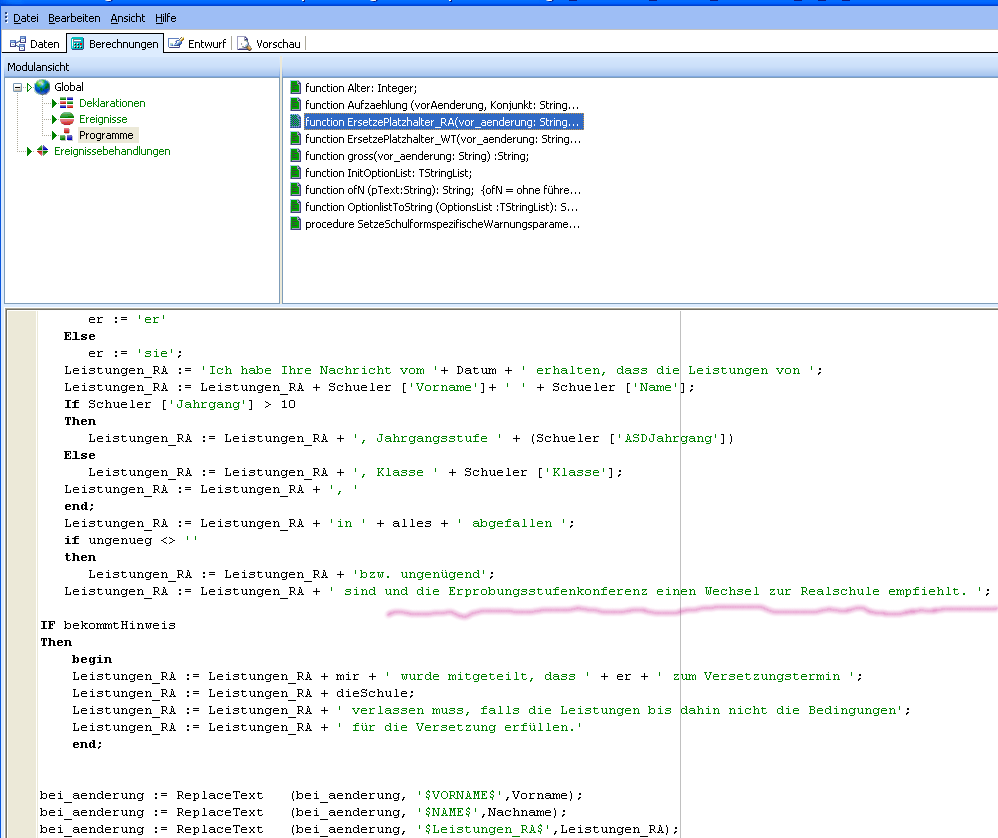Click code line with '$Leistungen_RA$'
The image size is (998, 838).
pos(359,829)
